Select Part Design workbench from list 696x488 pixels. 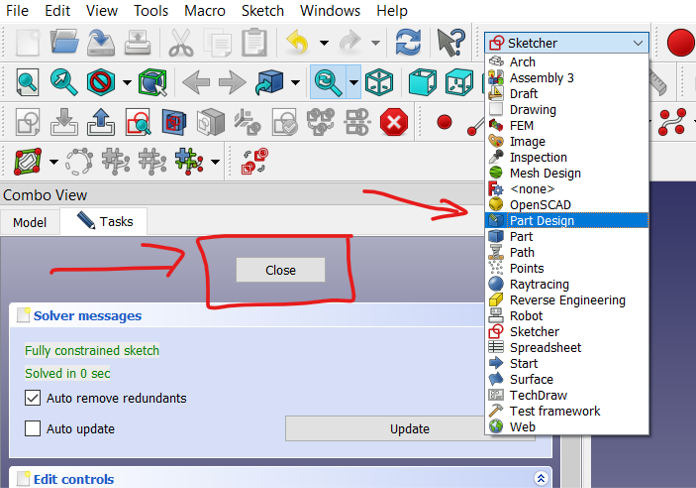(567, 221)
